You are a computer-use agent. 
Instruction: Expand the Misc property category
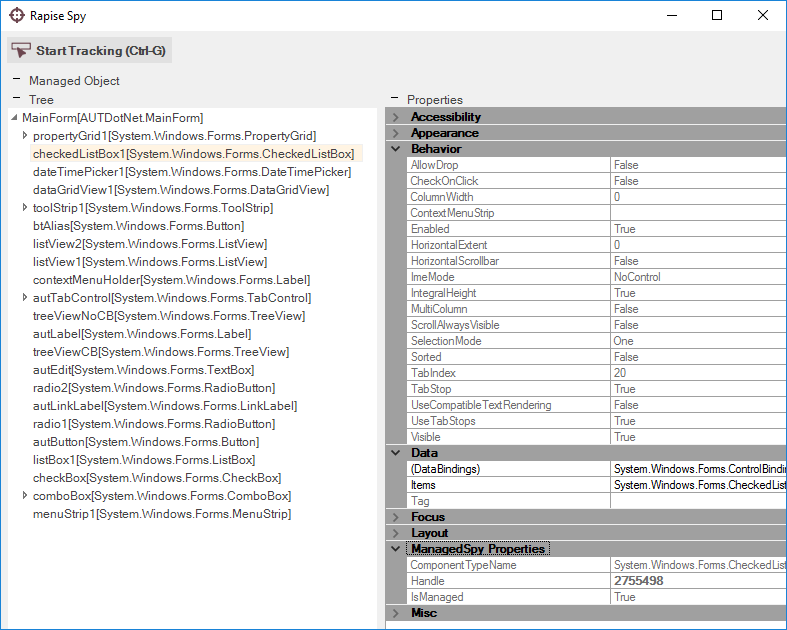point(396,613)
